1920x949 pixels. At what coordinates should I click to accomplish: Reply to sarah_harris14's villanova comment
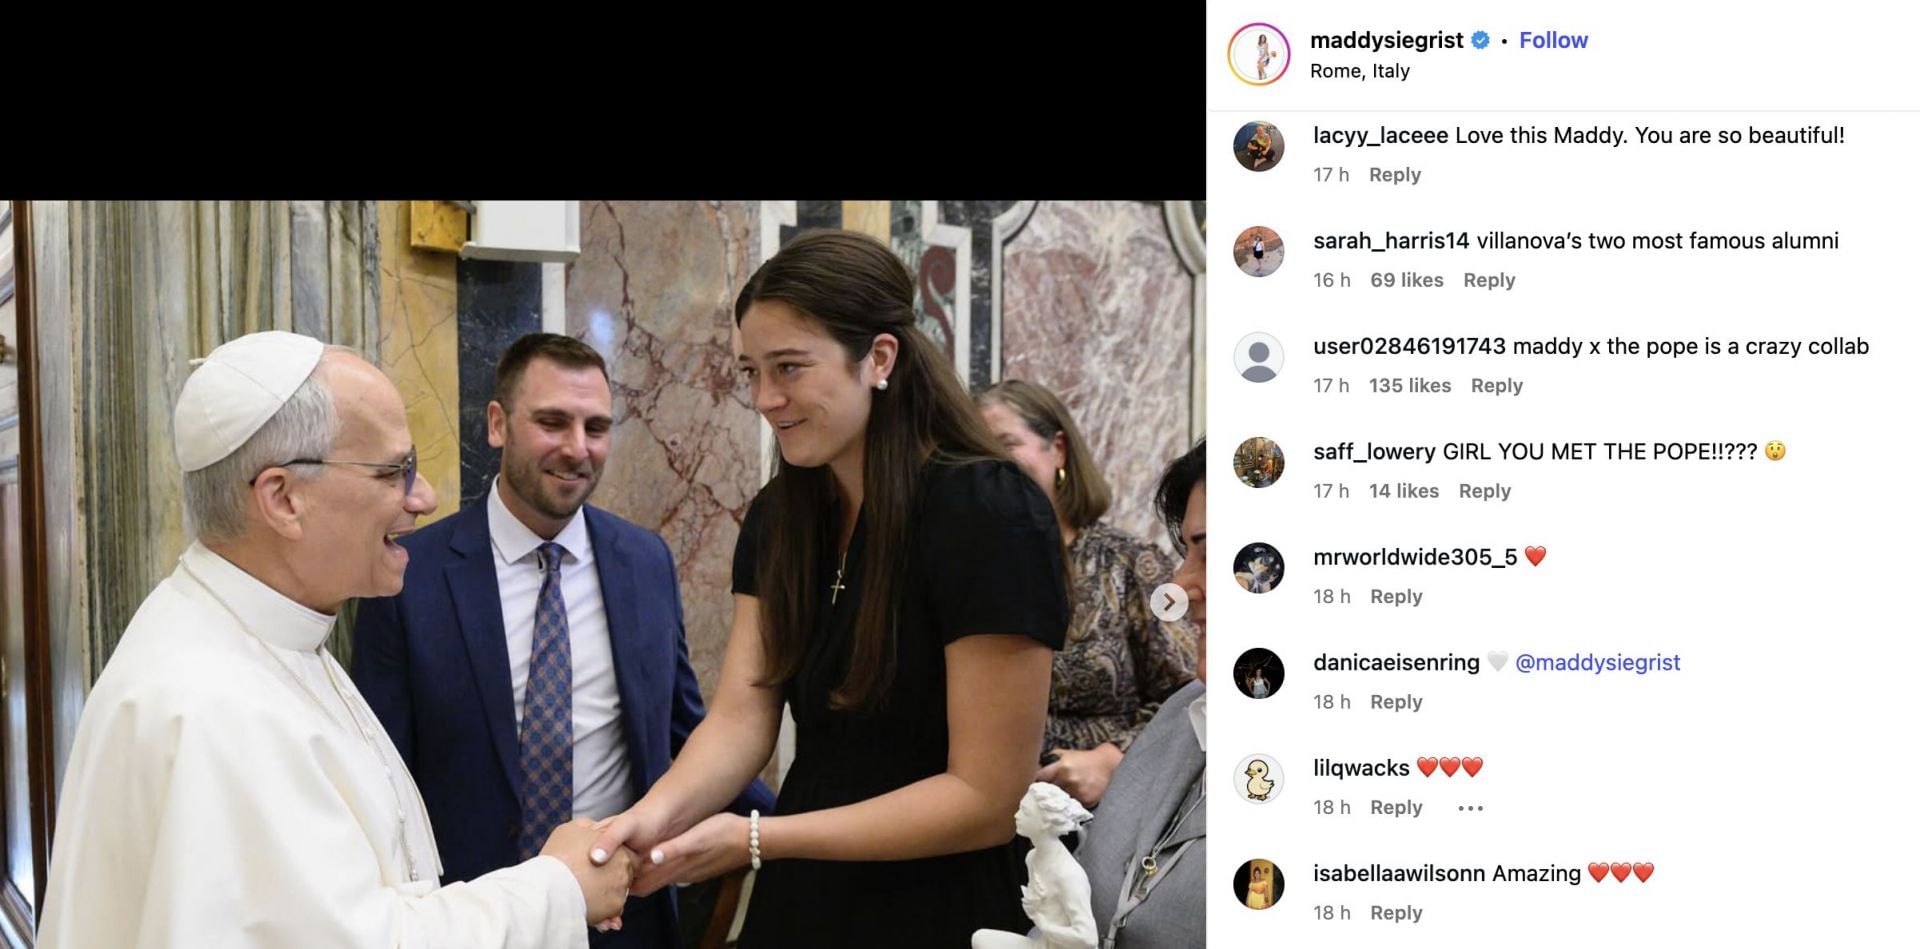pos(1489,281)
